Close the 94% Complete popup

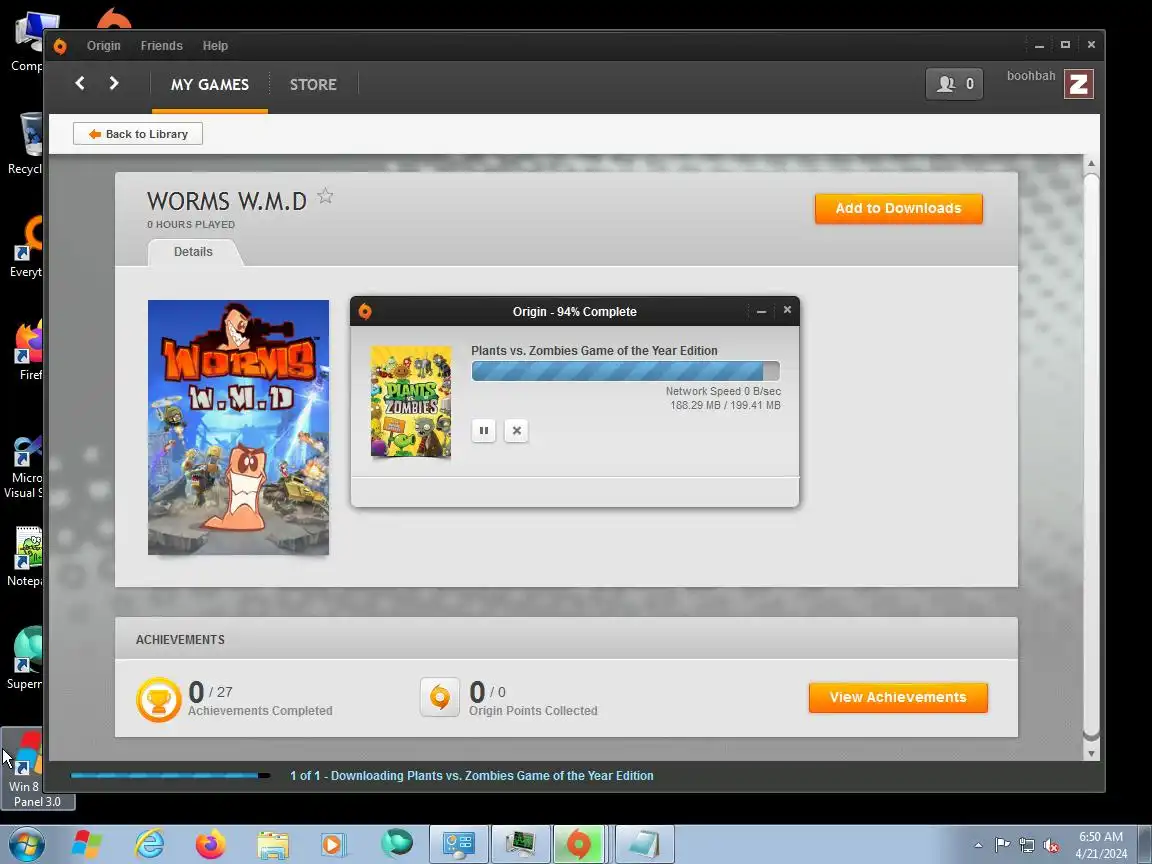pos(787,310)
